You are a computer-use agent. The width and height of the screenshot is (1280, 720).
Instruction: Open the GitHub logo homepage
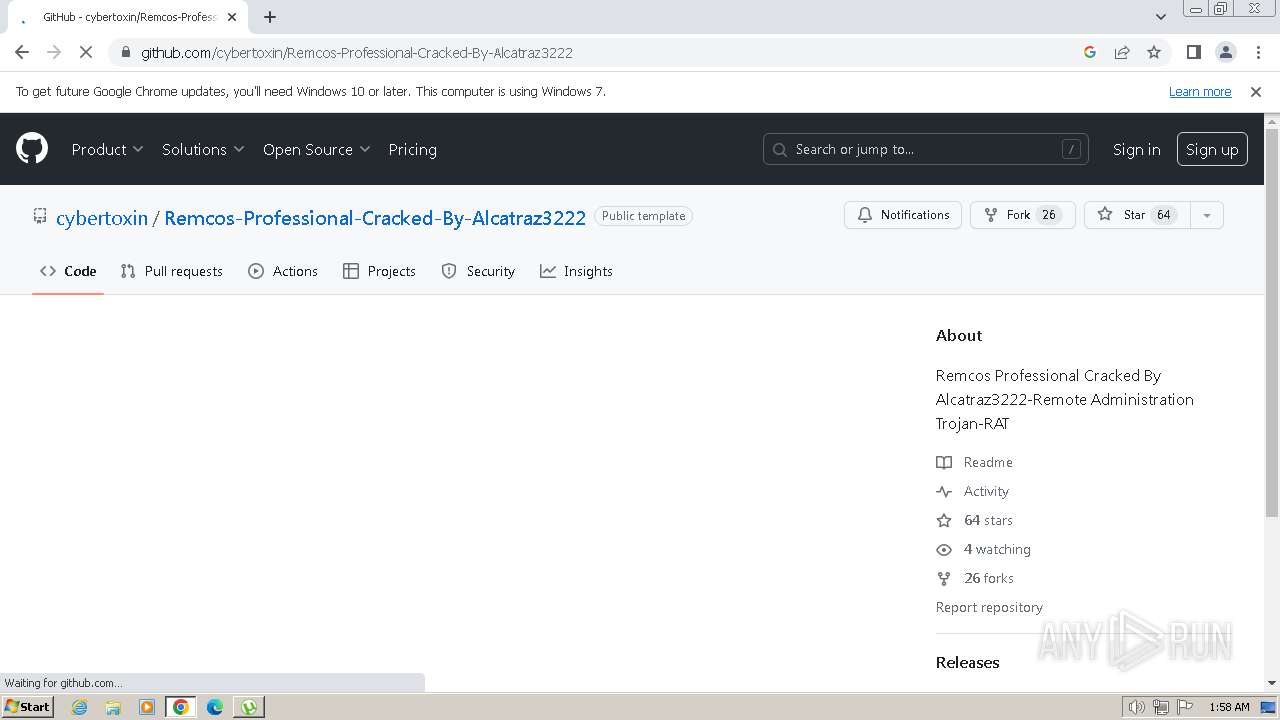[32, 149]
